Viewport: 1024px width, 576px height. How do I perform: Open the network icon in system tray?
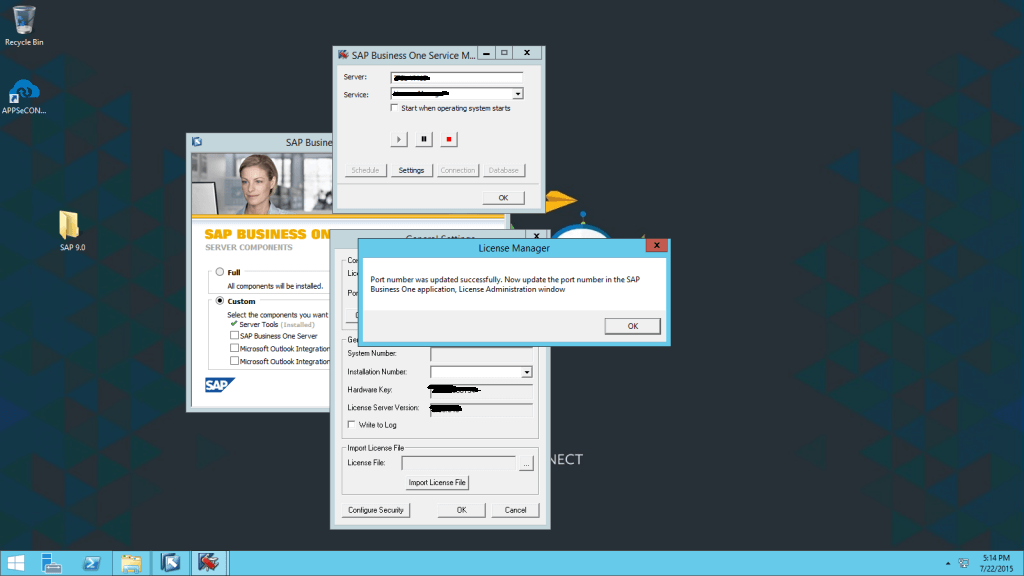click(x=963, y=564)
